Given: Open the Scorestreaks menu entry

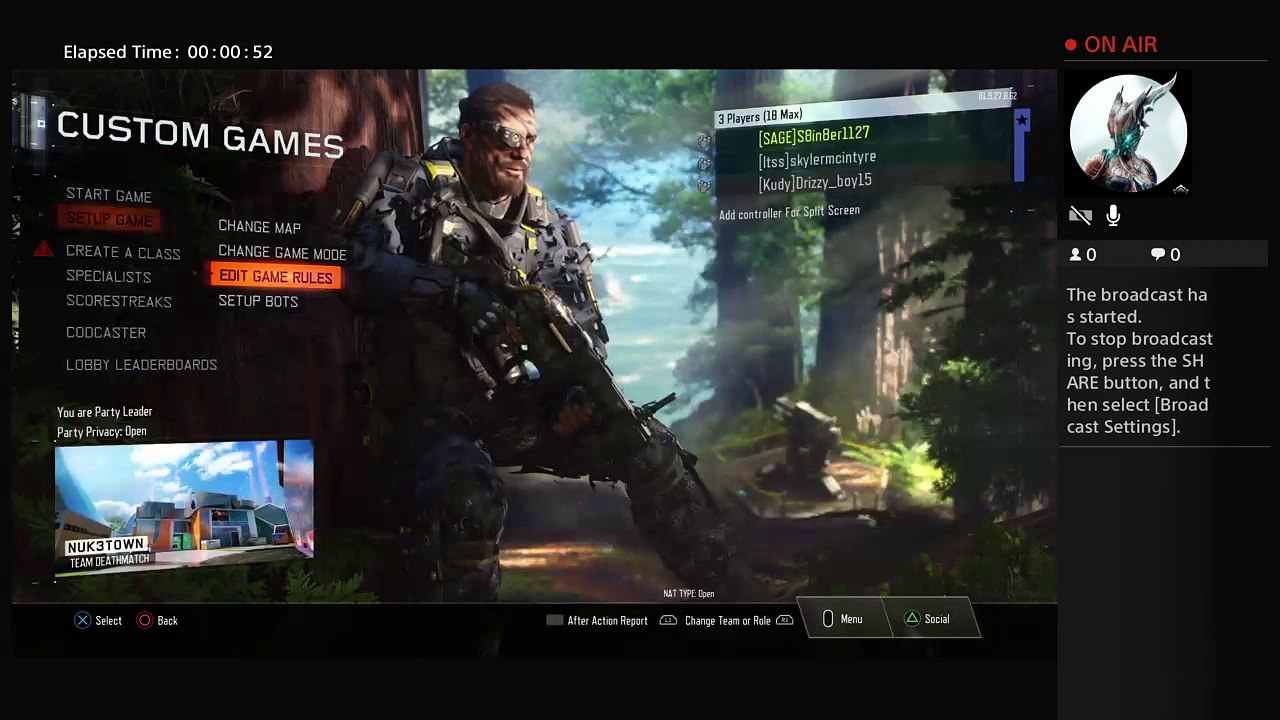Looking at the screenshot, I should click(119, 302).
